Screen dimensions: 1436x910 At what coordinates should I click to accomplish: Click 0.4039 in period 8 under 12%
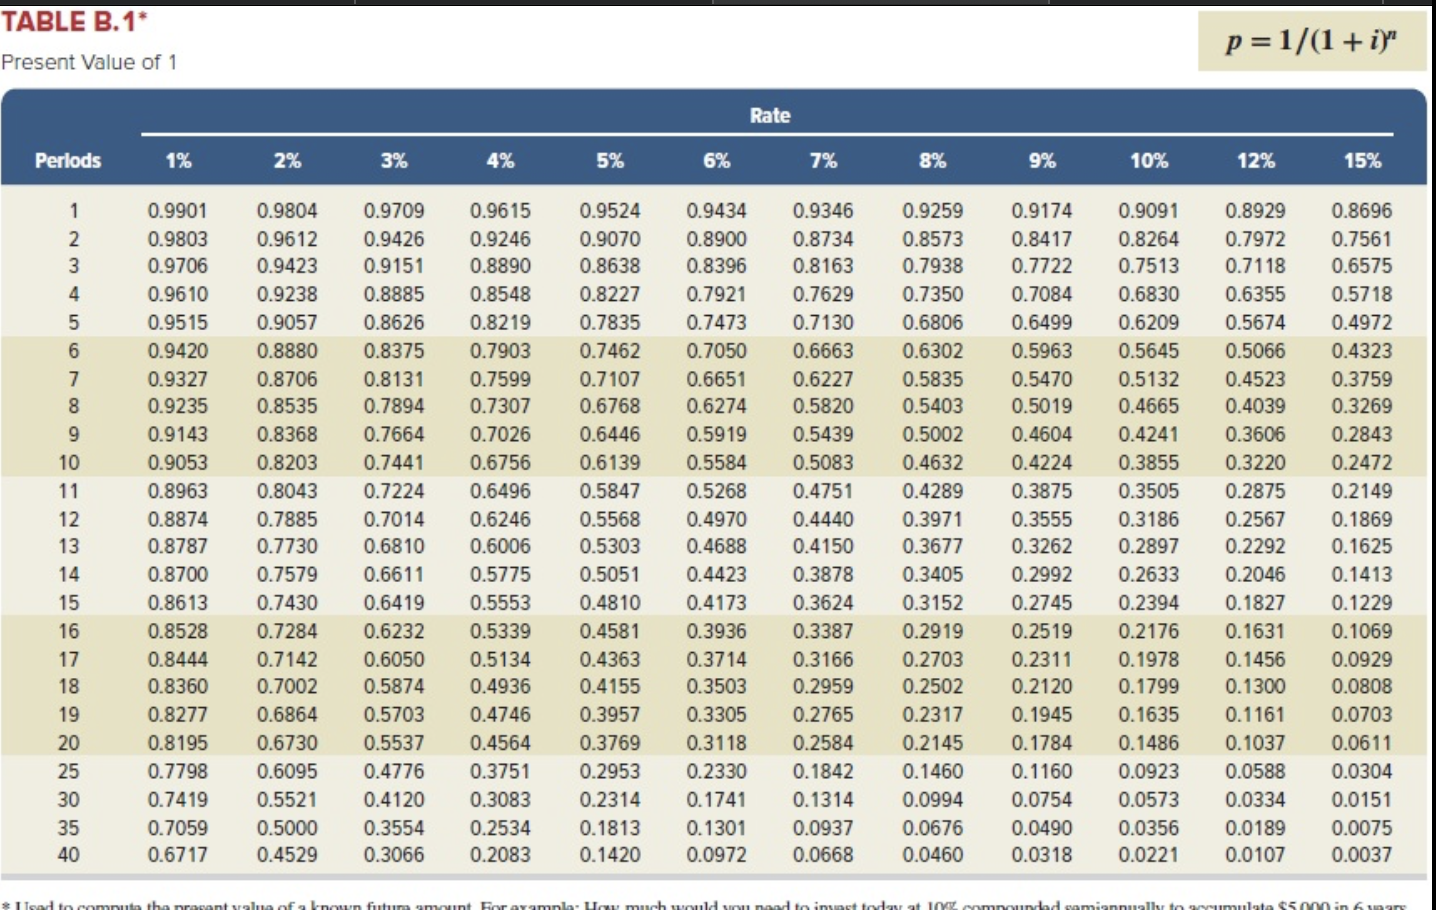pos(1255,406)
